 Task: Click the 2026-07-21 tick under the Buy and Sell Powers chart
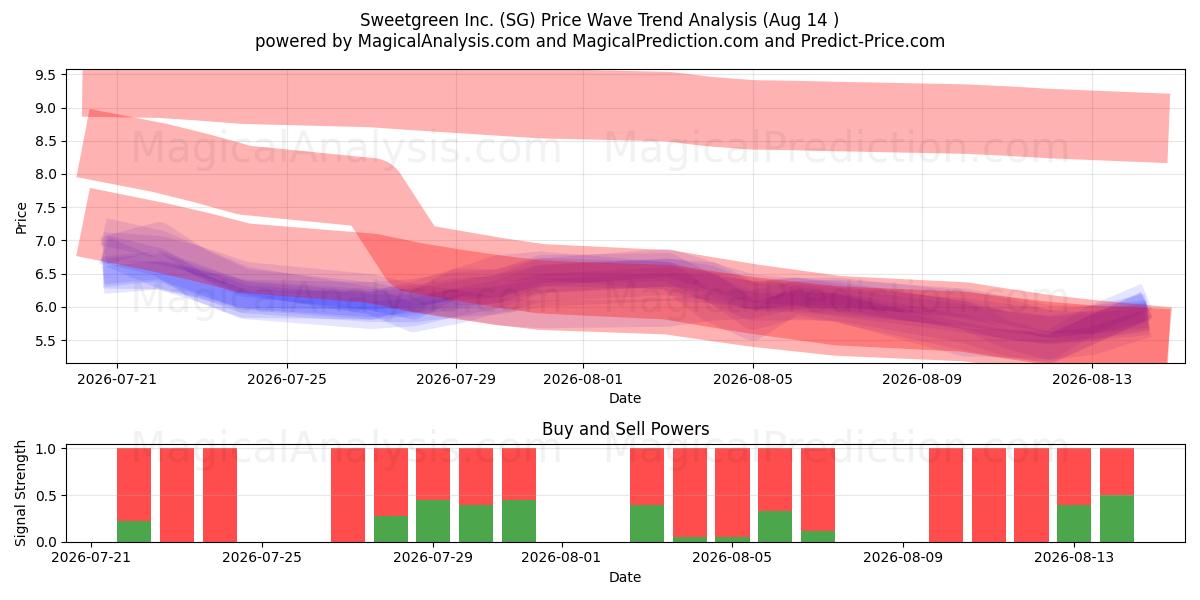coord(92,558)
